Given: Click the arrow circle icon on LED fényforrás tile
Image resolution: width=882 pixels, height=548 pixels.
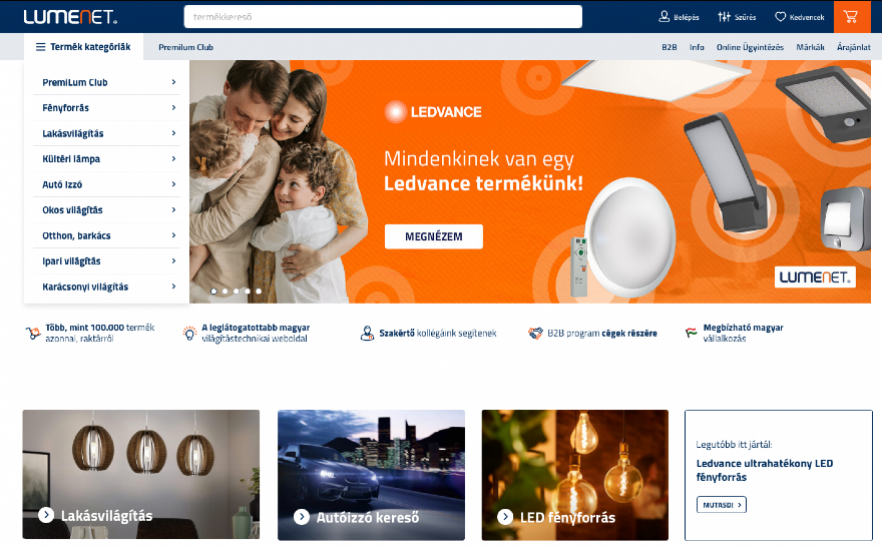Looking at the screenshot, I should 505,516.
